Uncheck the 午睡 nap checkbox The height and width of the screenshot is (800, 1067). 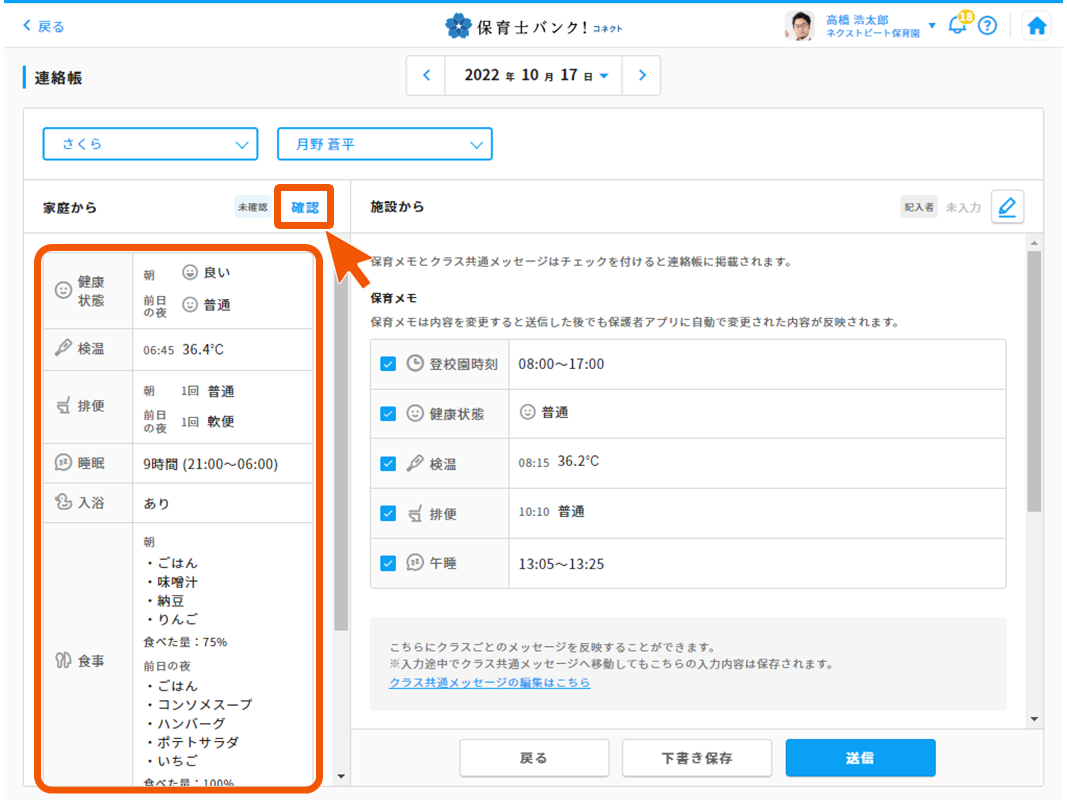click(x=387, y=564)
